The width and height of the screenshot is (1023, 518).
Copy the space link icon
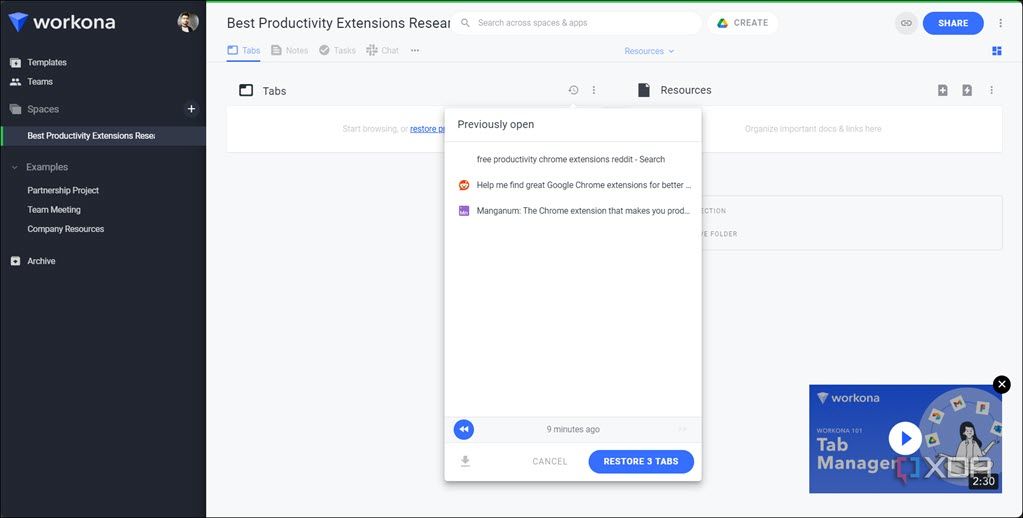(x=906, y=23)
